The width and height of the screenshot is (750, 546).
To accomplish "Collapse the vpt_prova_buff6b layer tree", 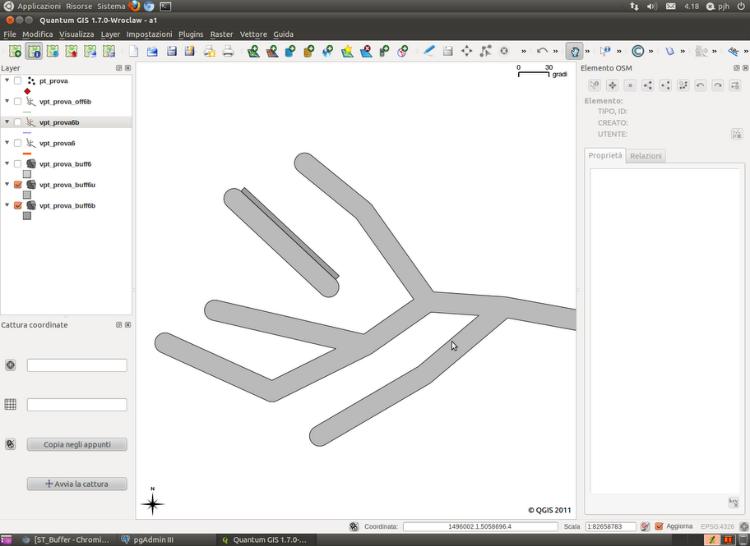I will [x=7, y=205].
